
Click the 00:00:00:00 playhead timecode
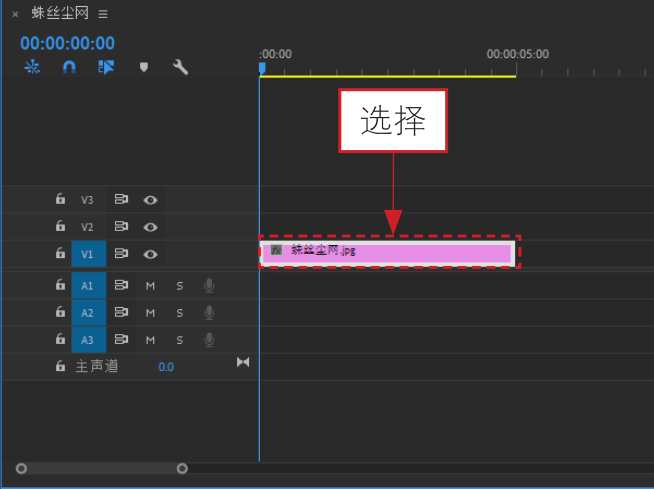click(67, 43)
